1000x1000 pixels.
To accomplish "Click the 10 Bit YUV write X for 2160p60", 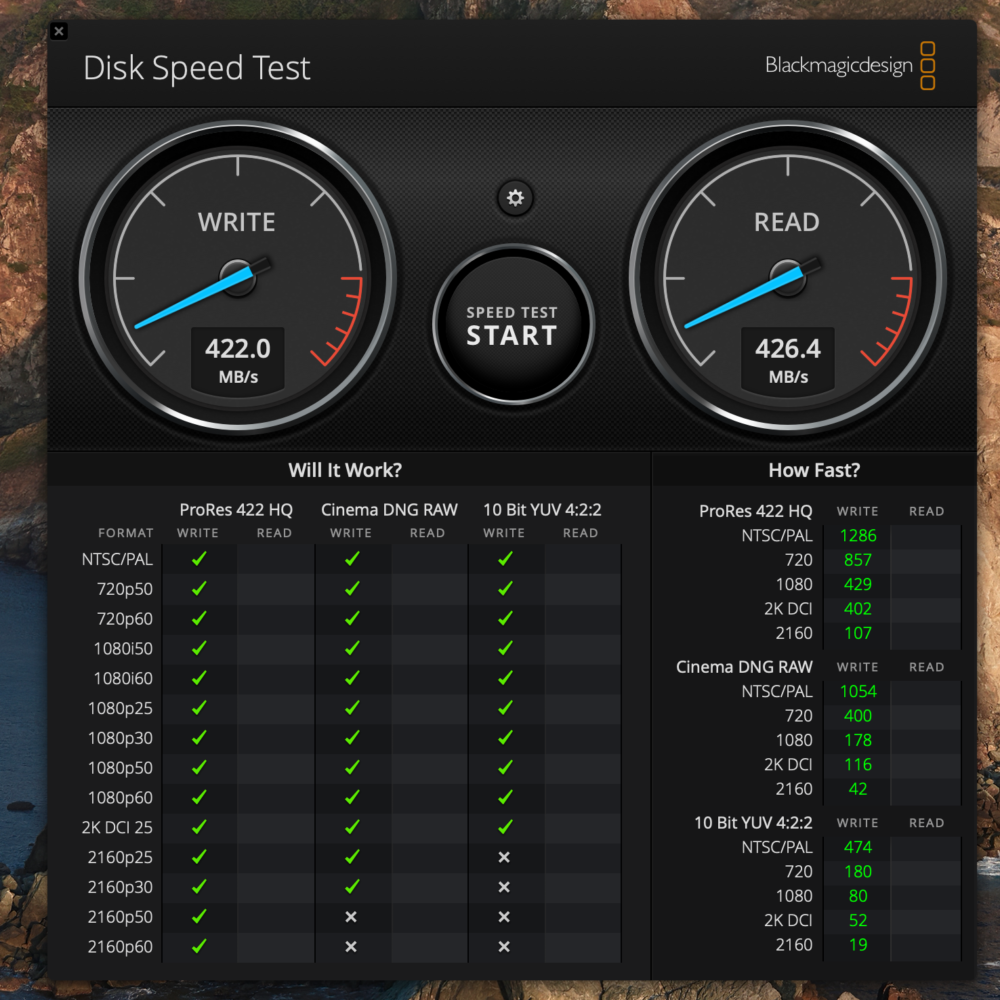I will click(504, 946).
